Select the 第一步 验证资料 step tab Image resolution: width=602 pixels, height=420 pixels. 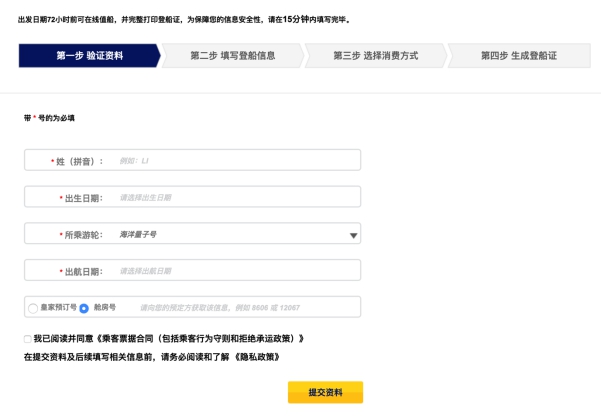pyautogui.click(x=89, y=56)
